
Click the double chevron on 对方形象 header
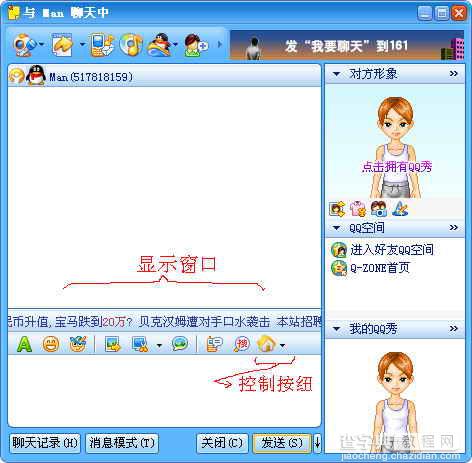click(x=453, y=74)
